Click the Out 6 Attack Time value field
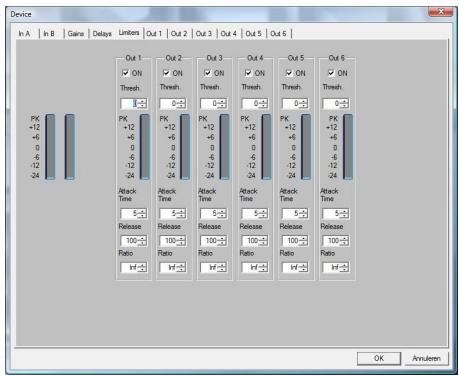The width and height of the screenshot is (459, 376). pyautogui.click(x=332, y=213)
